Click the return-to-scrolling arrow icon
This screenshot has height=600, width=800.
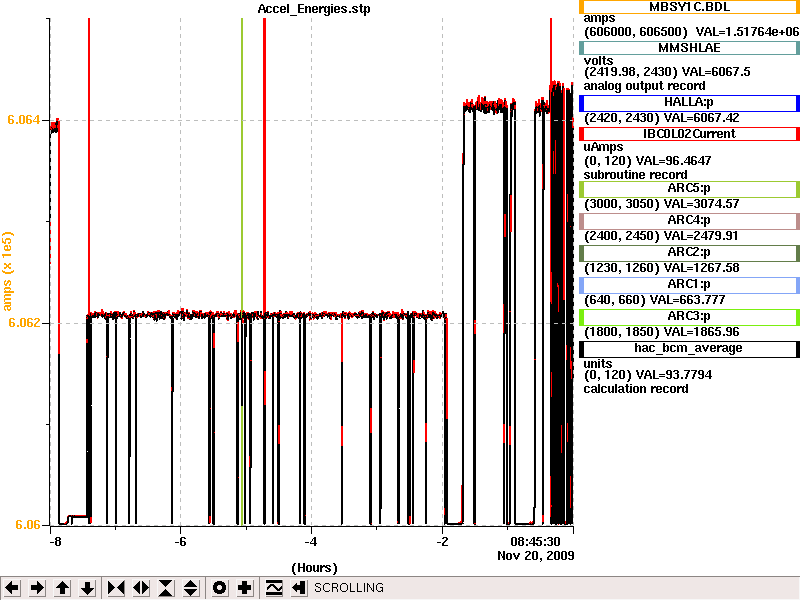(x=298, y=588)
